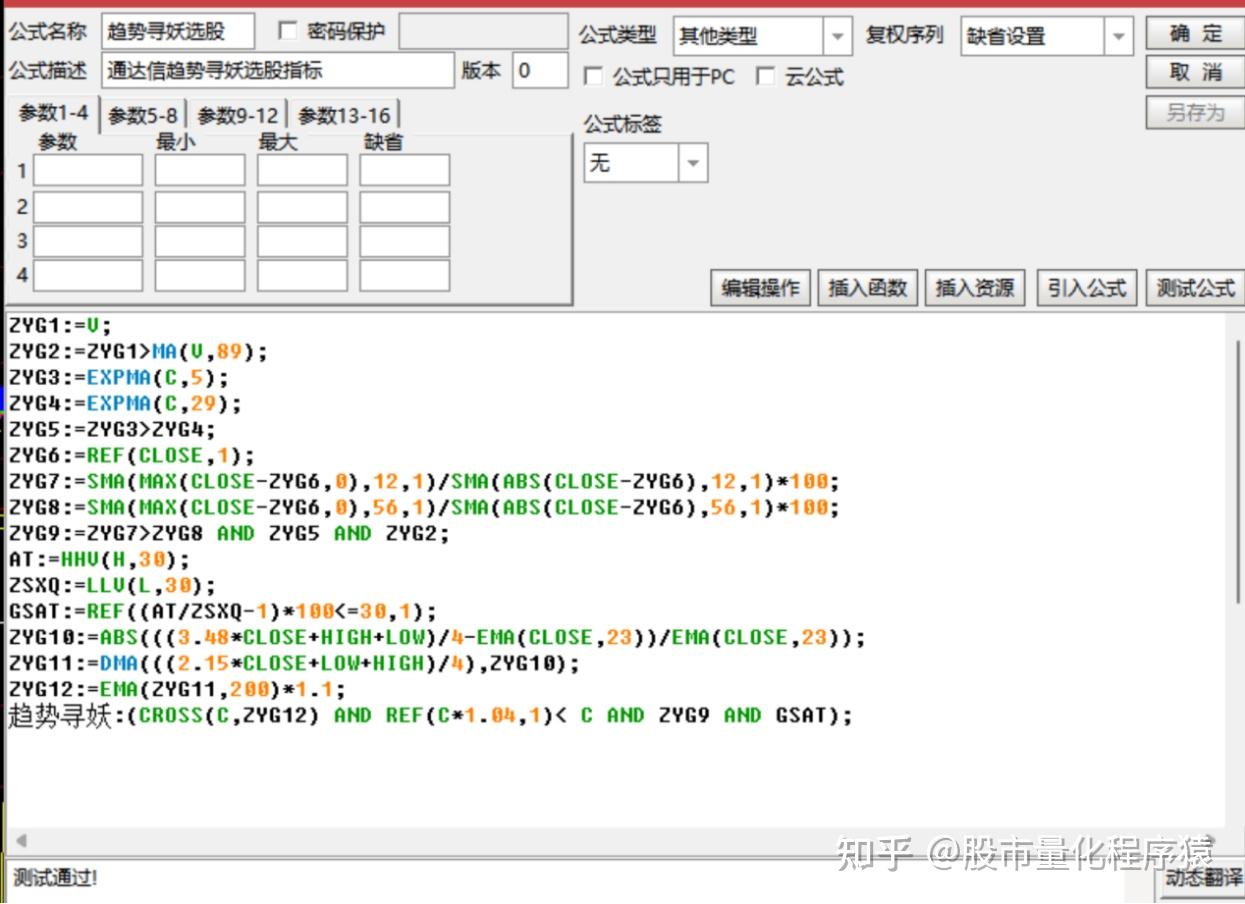The height and width of the screenshot is (904, 1245).
Task: Click parameter 4 name field
Action: (x=88, y=275)
